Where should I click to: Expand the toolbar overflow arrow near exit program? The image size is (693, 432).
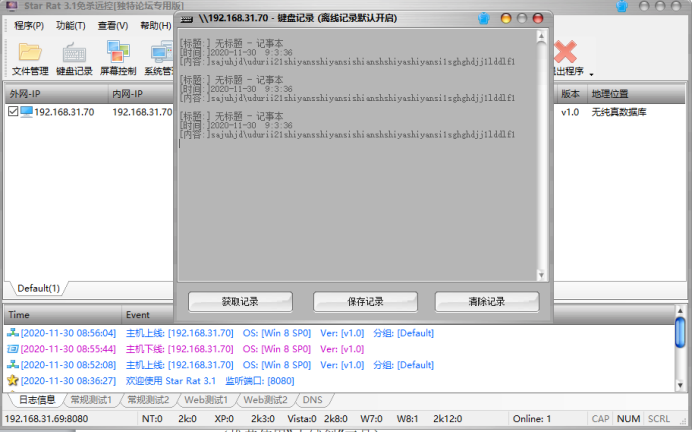pyautogui.click(x=591, y=74)
